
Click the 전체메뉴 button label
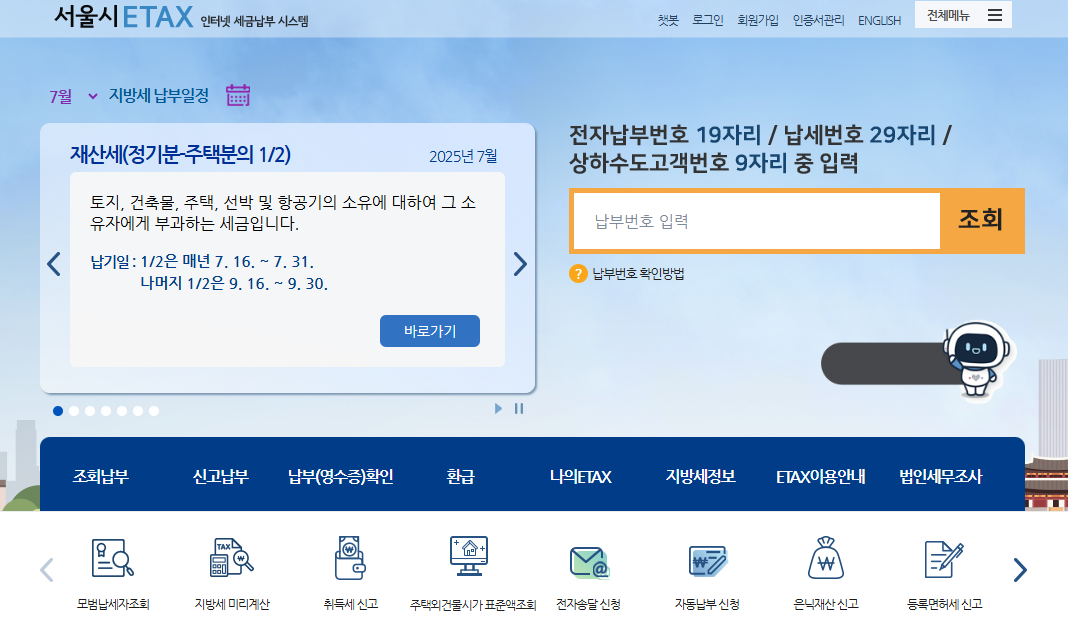click(x=948, y=15)
